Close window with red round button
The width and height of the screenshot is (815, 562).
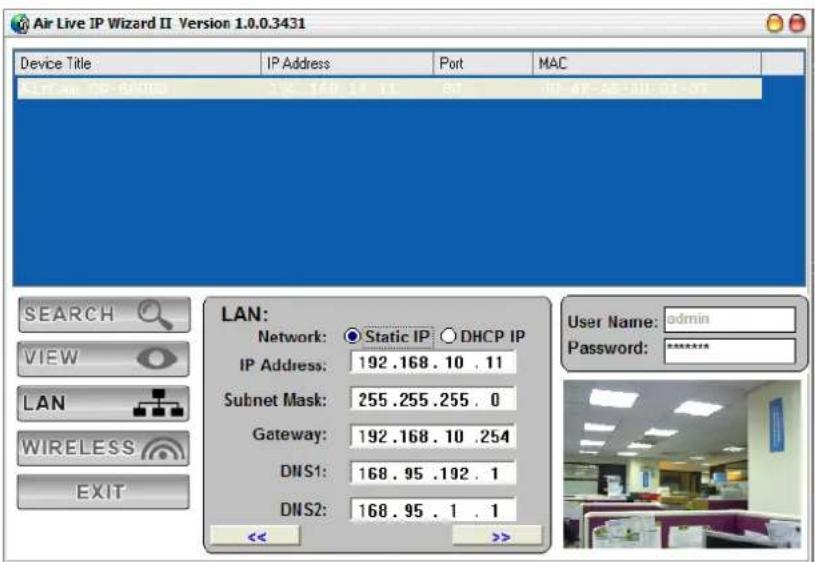pos(797,23)
